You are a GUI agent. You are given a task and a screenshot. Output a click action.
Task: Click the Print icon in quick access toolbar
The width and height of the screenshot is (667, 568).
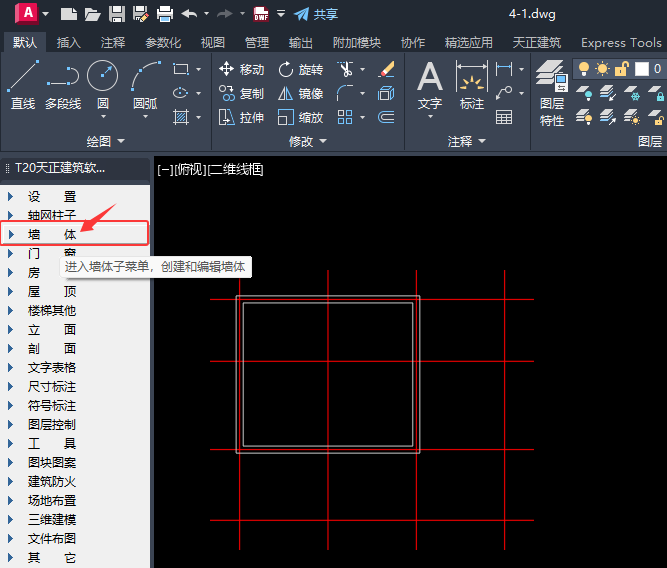click(x=165, y=14)
